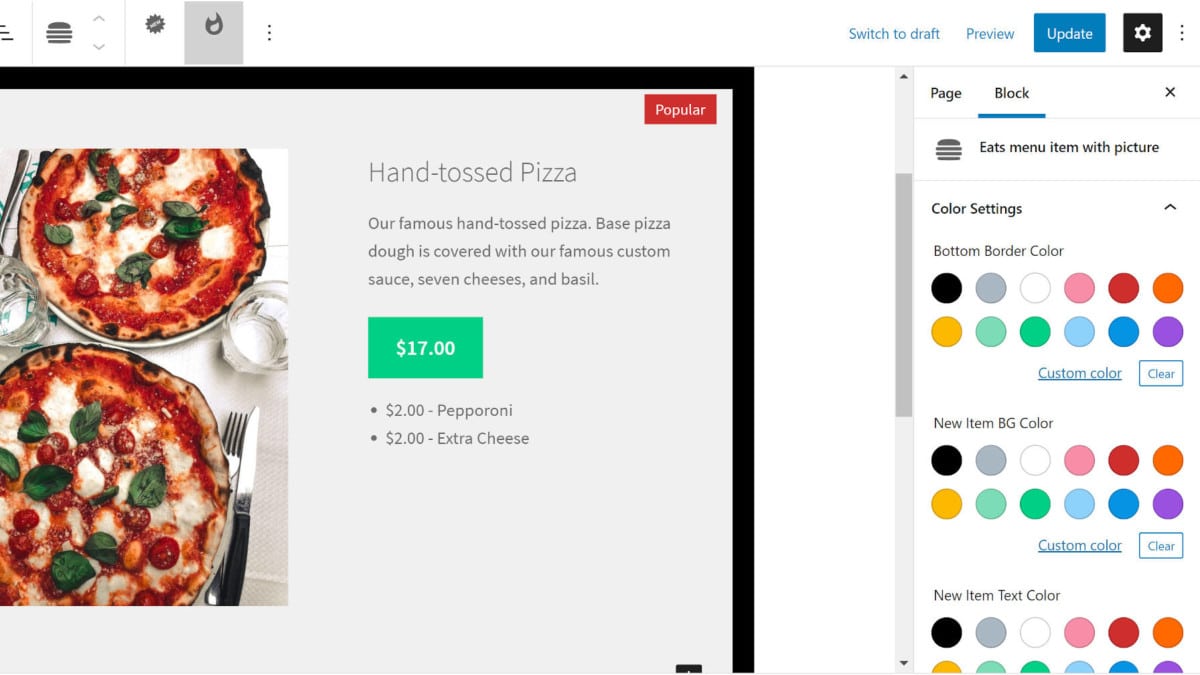Open the top-right more tools menu
The height and width of the screenshot is (675, 1200).
click(x=1182, y=33)
